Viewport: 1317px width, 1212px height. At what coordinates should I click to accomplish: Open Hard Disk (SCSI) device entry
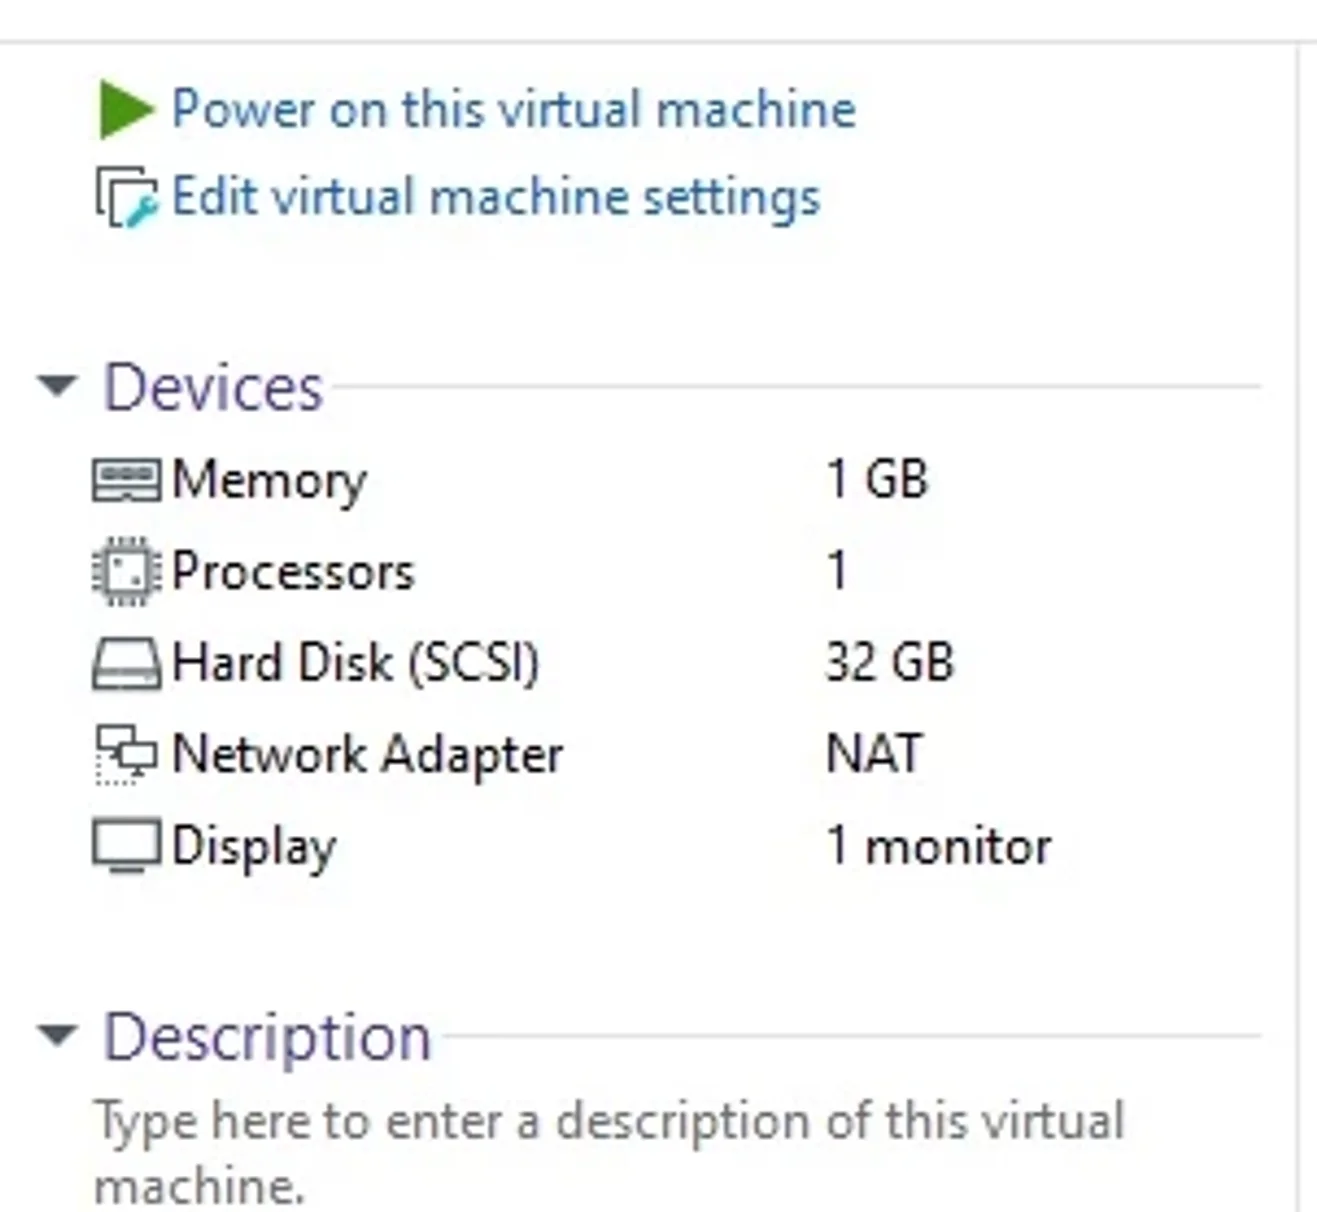point(356,663)
